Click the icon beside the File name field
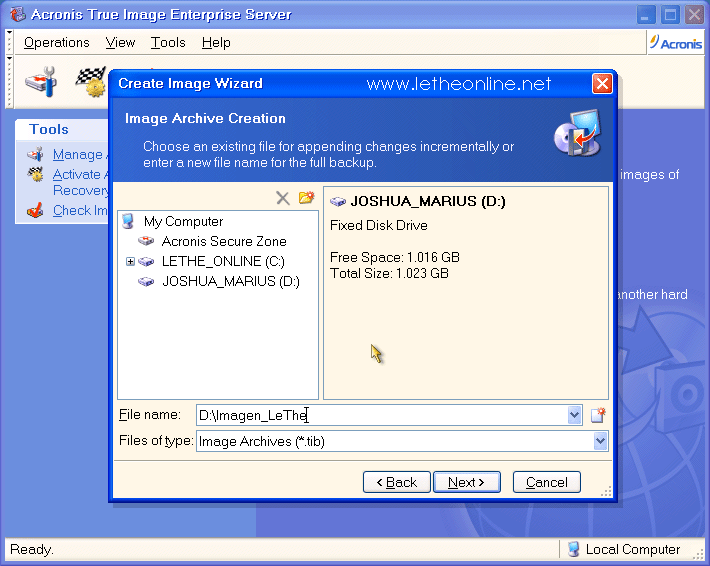Image resolution: width=710 pixels, height=566 pixels. click(x=598, y=415)
